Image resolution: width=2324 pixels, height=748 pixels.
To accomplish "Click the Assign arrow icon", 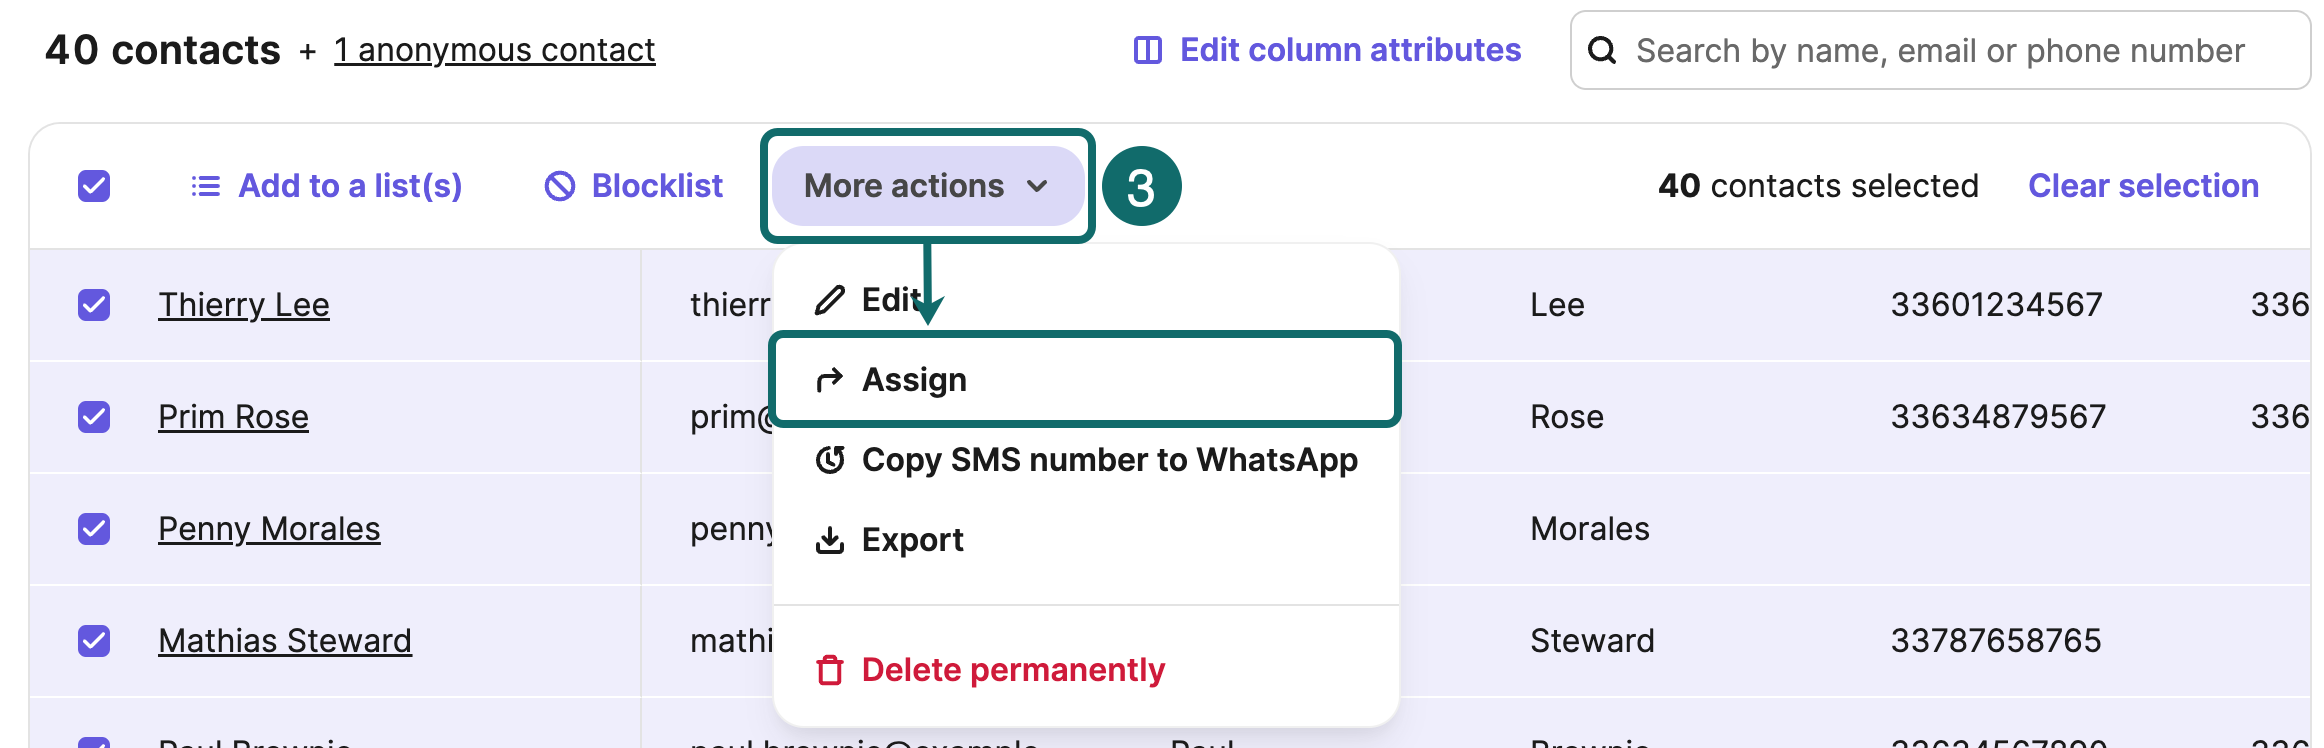I will pyautogui.click(x=830, y=380).
